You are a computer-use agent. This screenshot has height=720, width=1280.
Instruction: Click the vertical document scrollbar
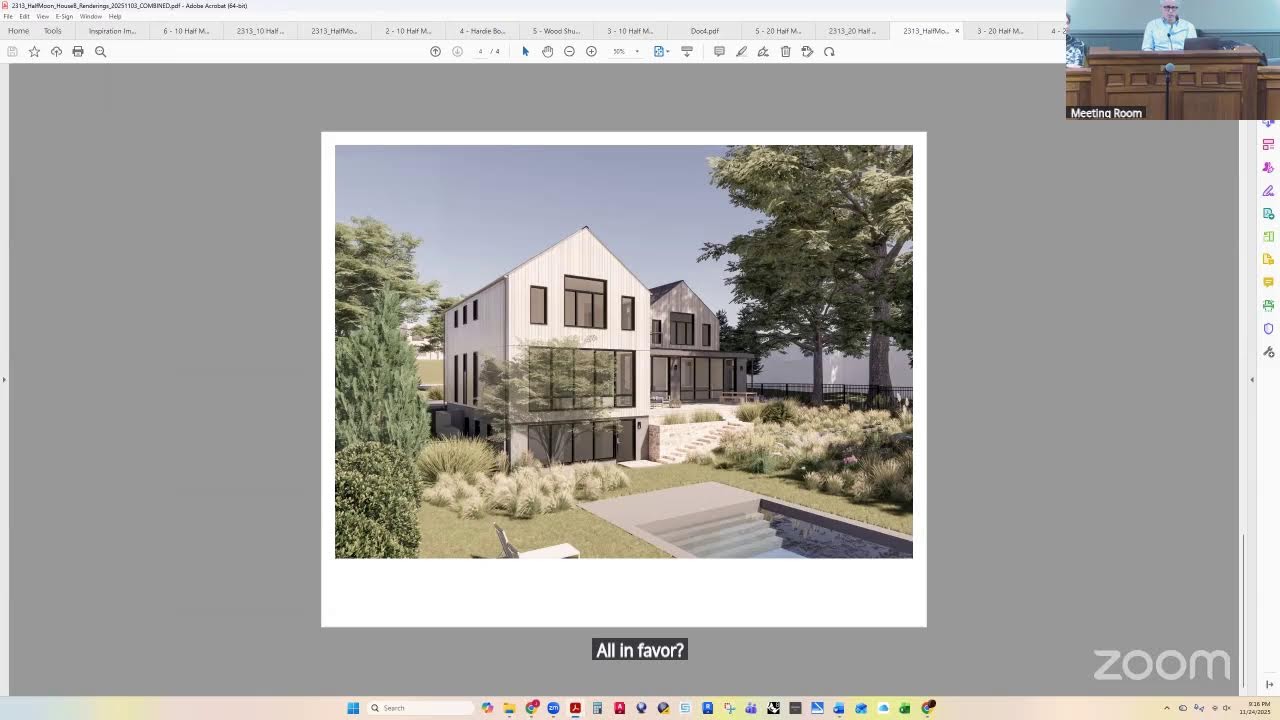click(1243, 611)
